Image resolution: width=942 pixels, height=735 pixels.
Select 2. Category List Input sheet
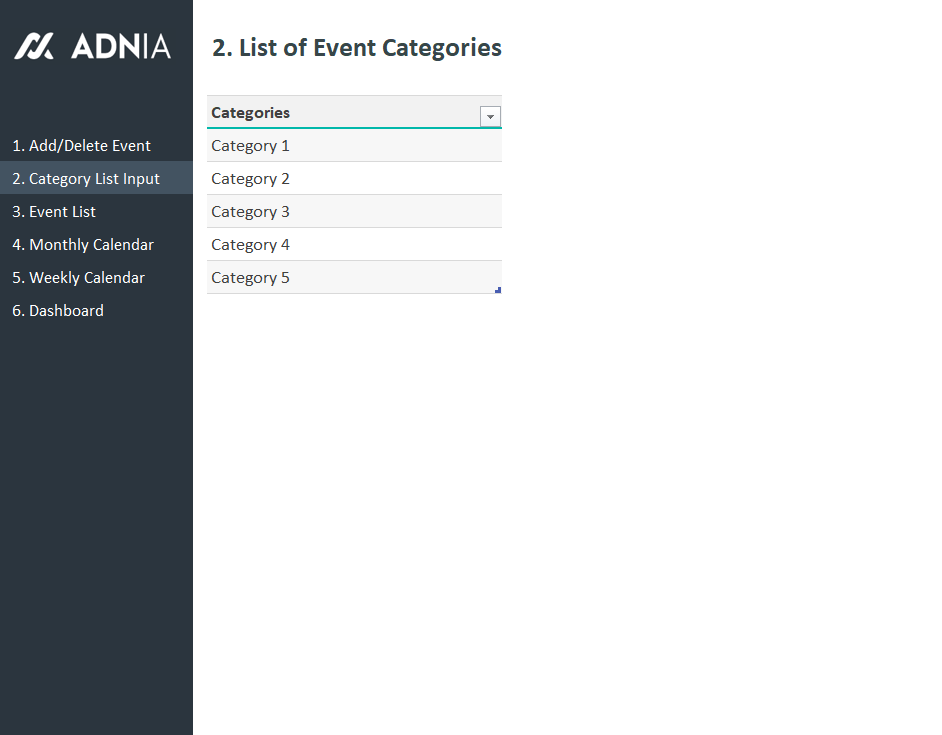tap(86, 179)
